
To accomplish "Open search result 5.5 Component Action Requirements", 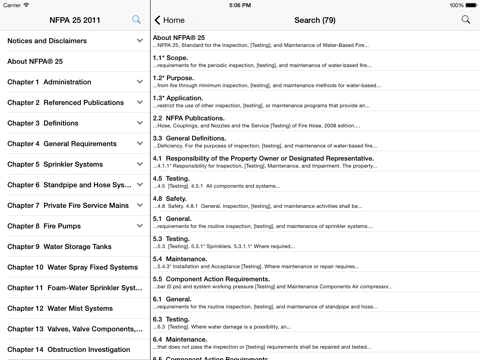I will [x=316, y=282].
